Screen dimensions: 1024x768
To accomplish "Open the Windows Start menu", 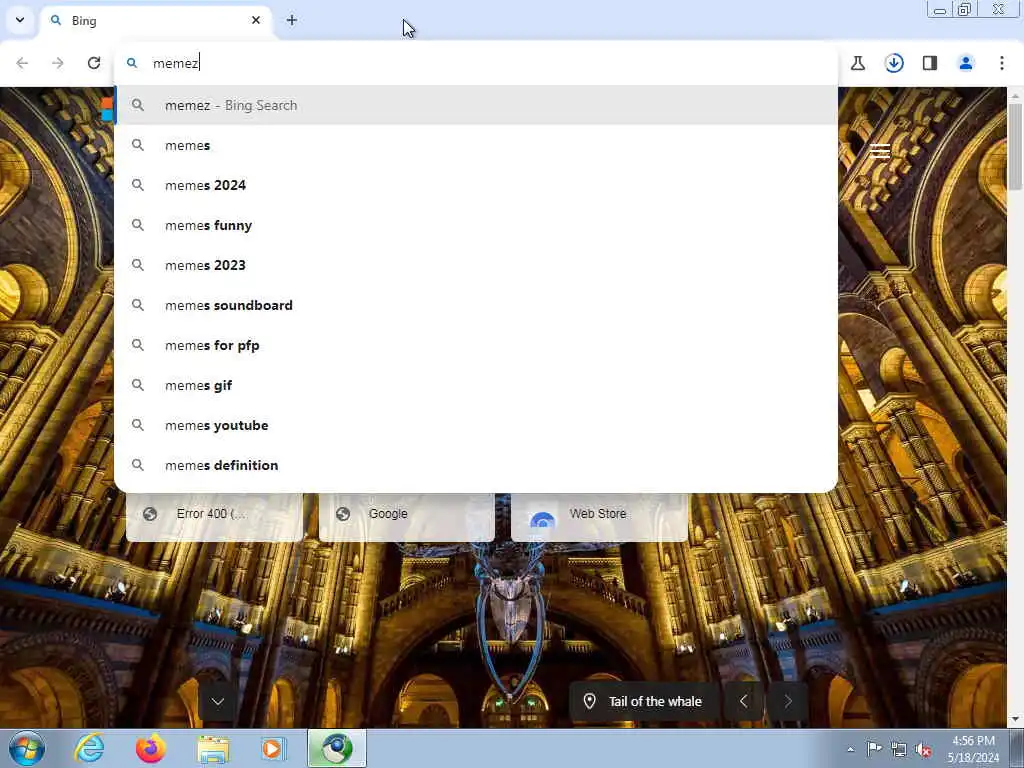I will 27,748.
